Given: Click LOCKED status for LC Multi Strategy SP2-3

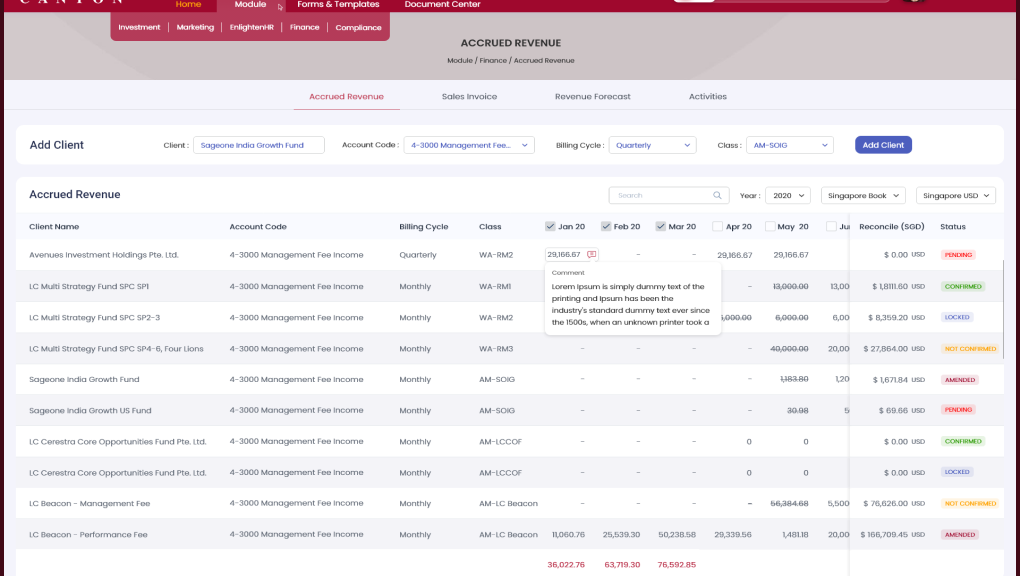Looking at the screenshot, I should pyautogui.click(x=957, y=317).
